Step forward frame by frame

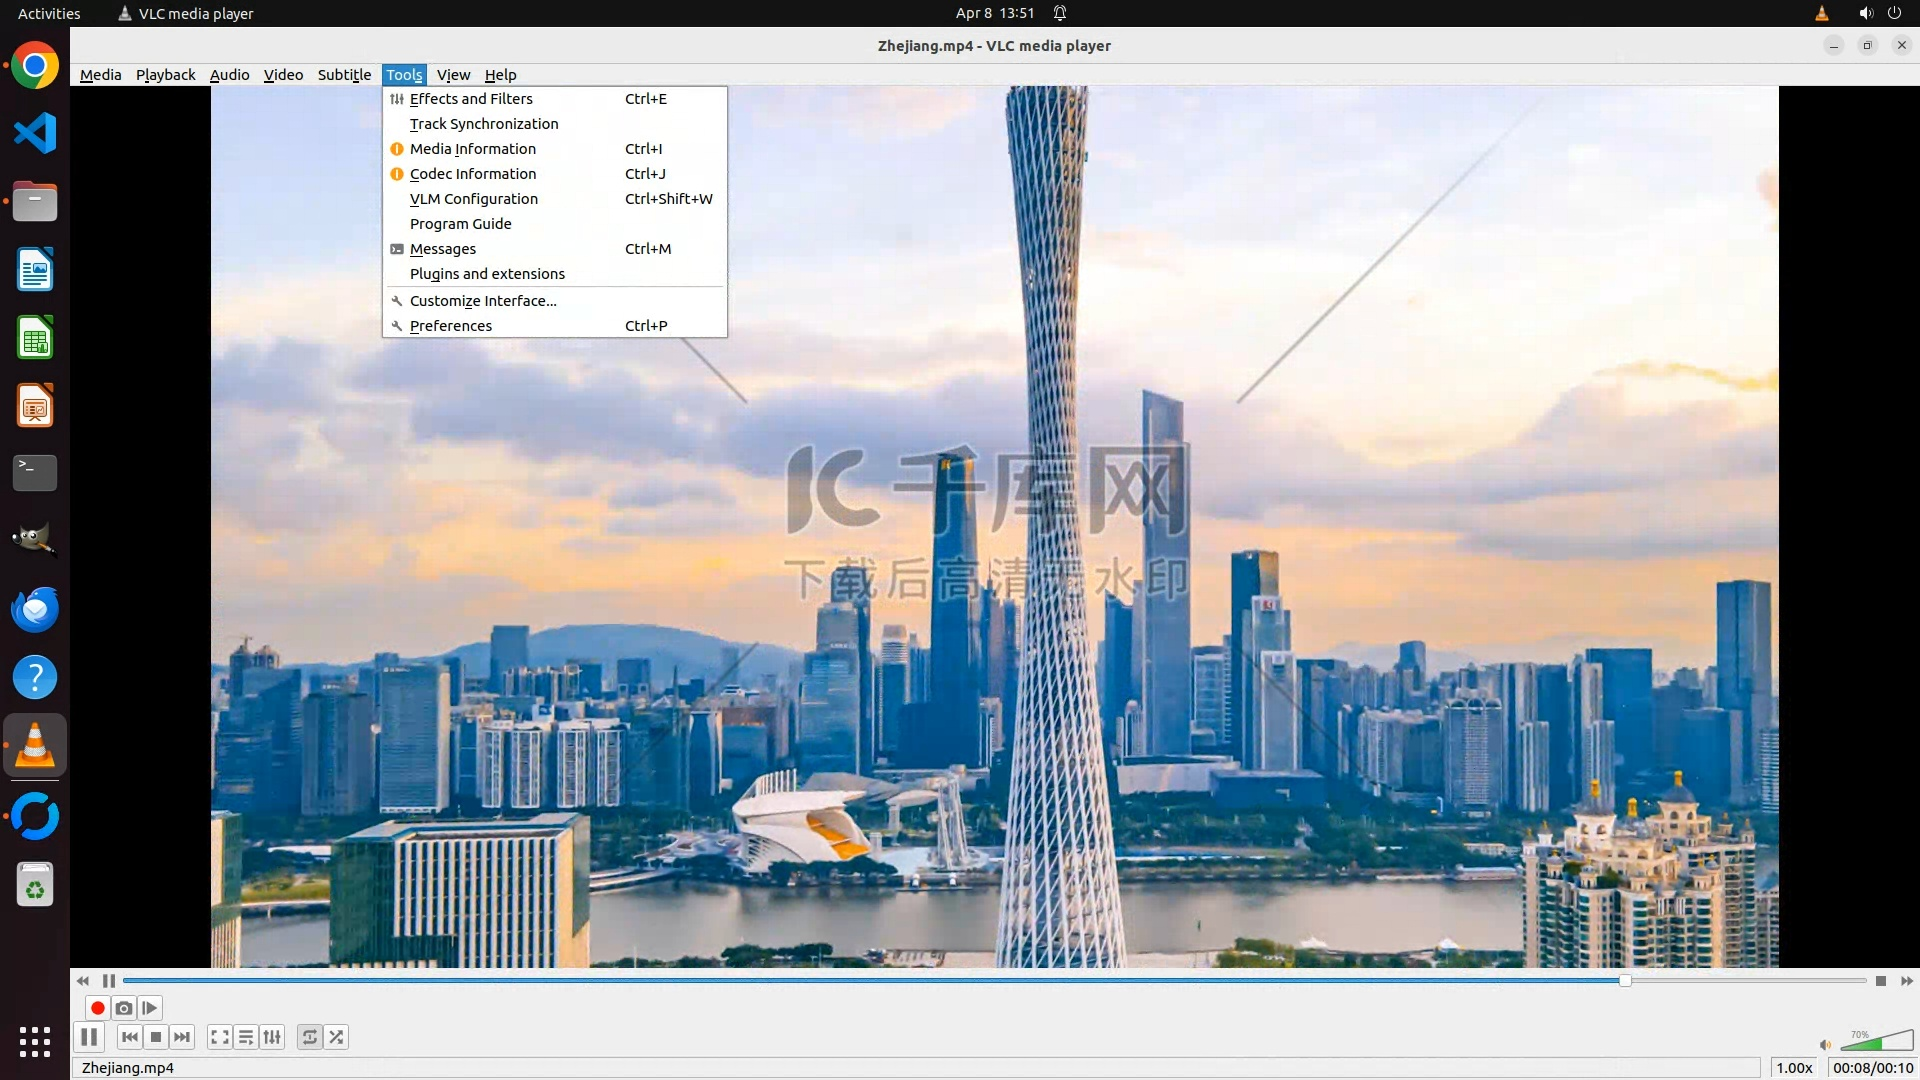click(150, 1008)
